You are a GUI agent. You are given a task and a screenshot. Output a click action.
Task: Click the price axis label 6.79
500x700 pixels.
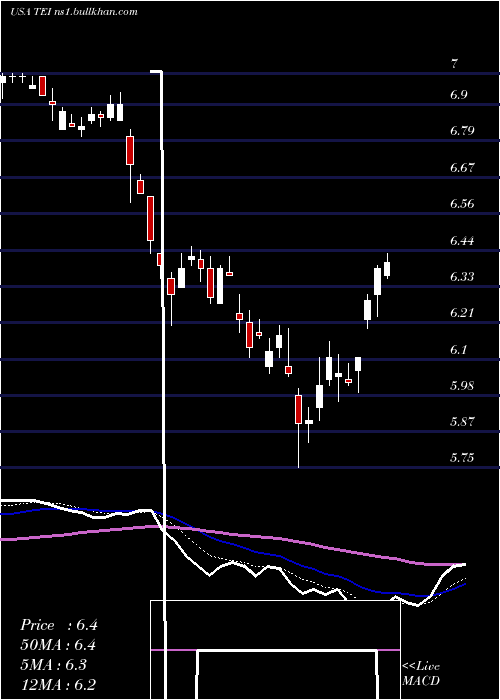462,131
